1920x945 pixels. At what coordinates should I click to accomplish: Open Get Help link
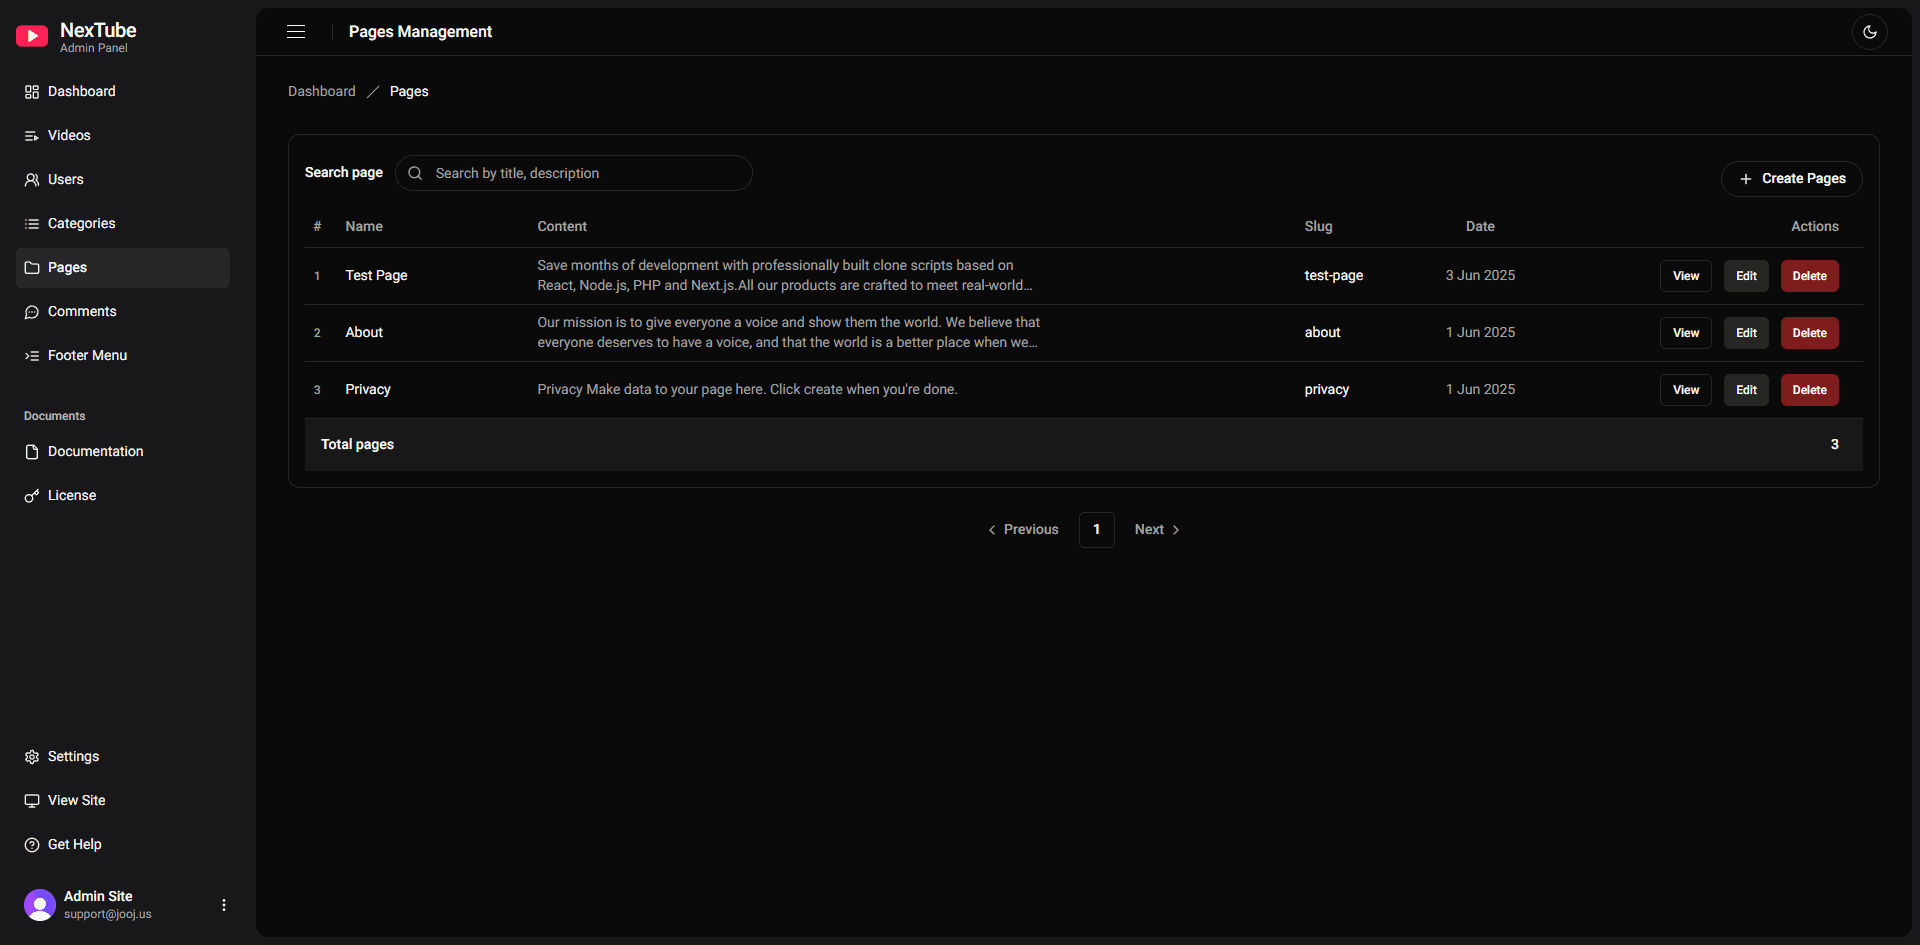[x=123, y=845]
